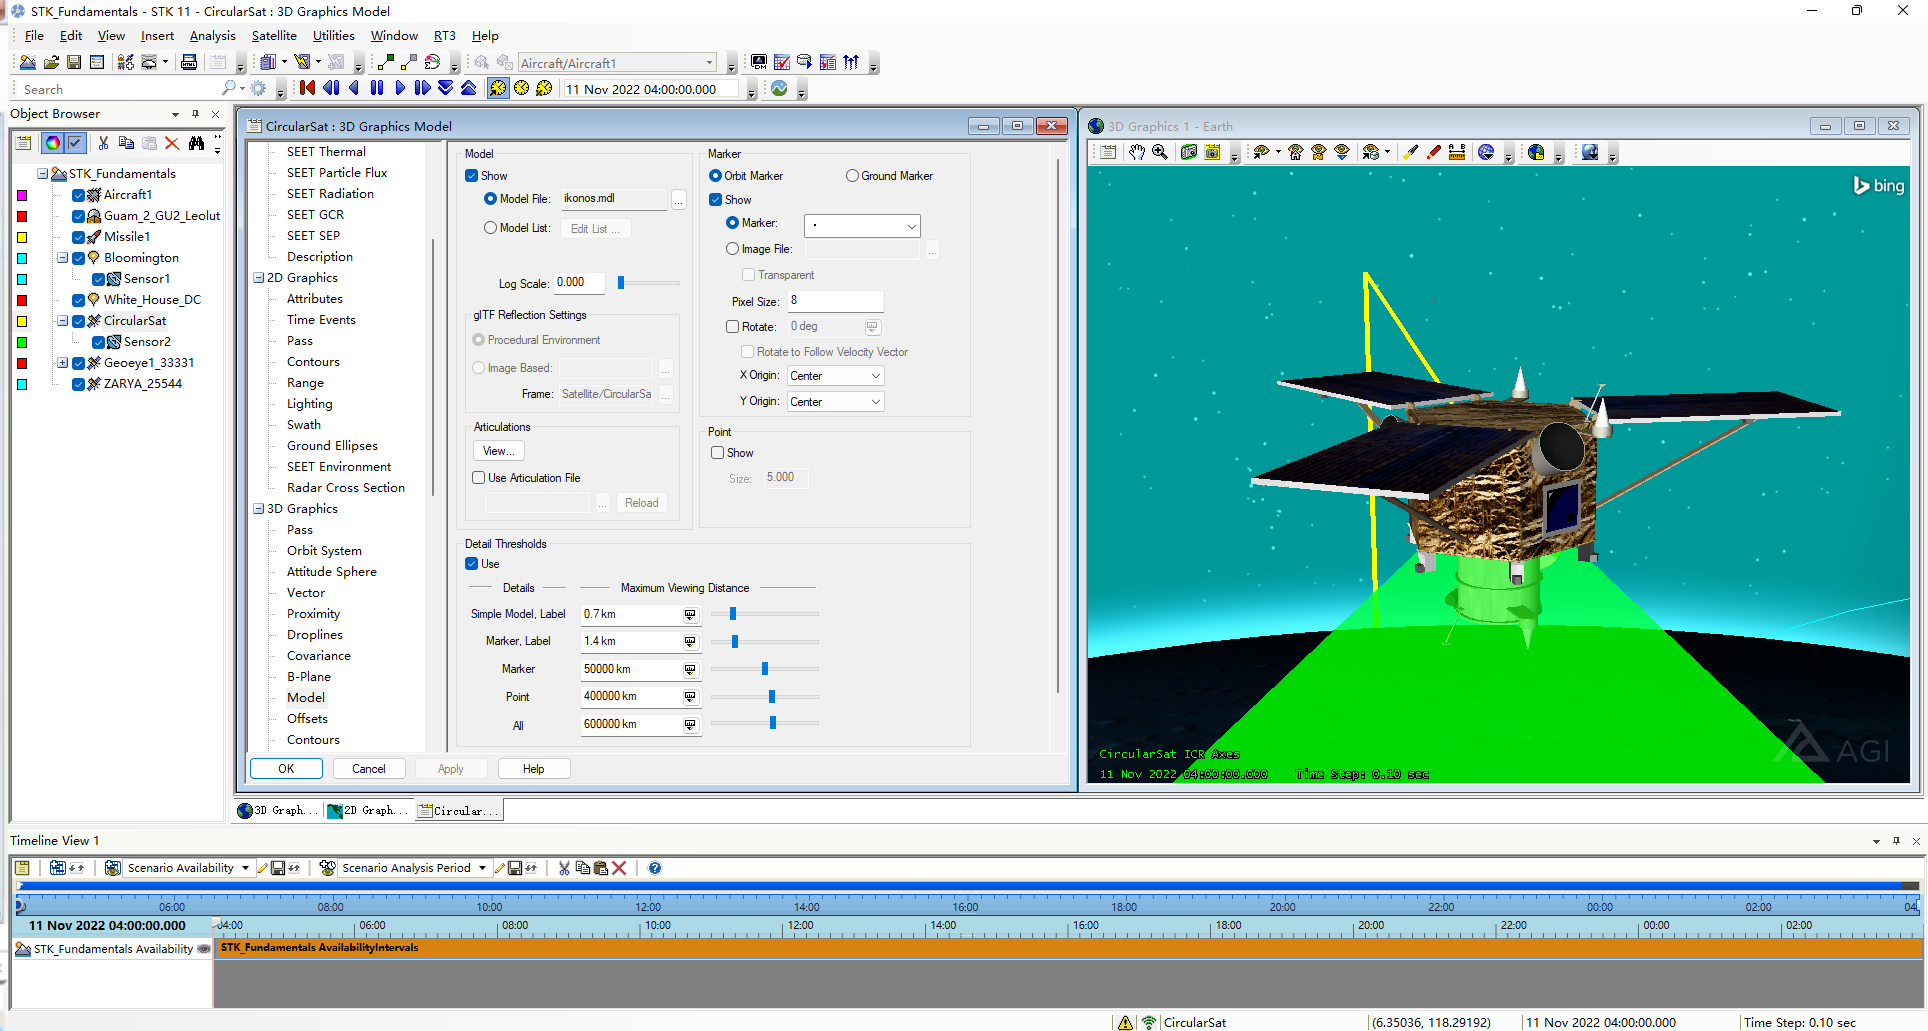Click the Apply button

coord(451,768)
